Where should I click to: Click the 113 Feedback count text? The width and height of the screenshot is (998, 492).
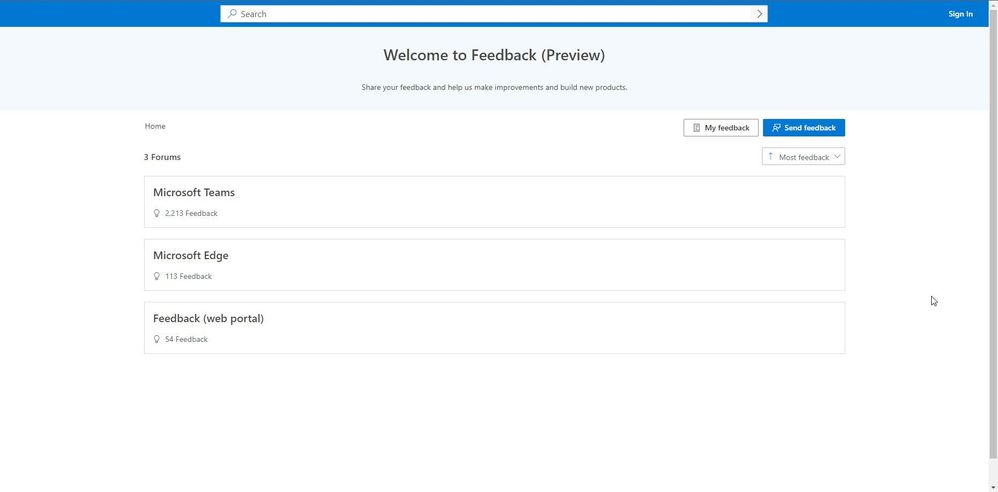(x=188, y=276)
